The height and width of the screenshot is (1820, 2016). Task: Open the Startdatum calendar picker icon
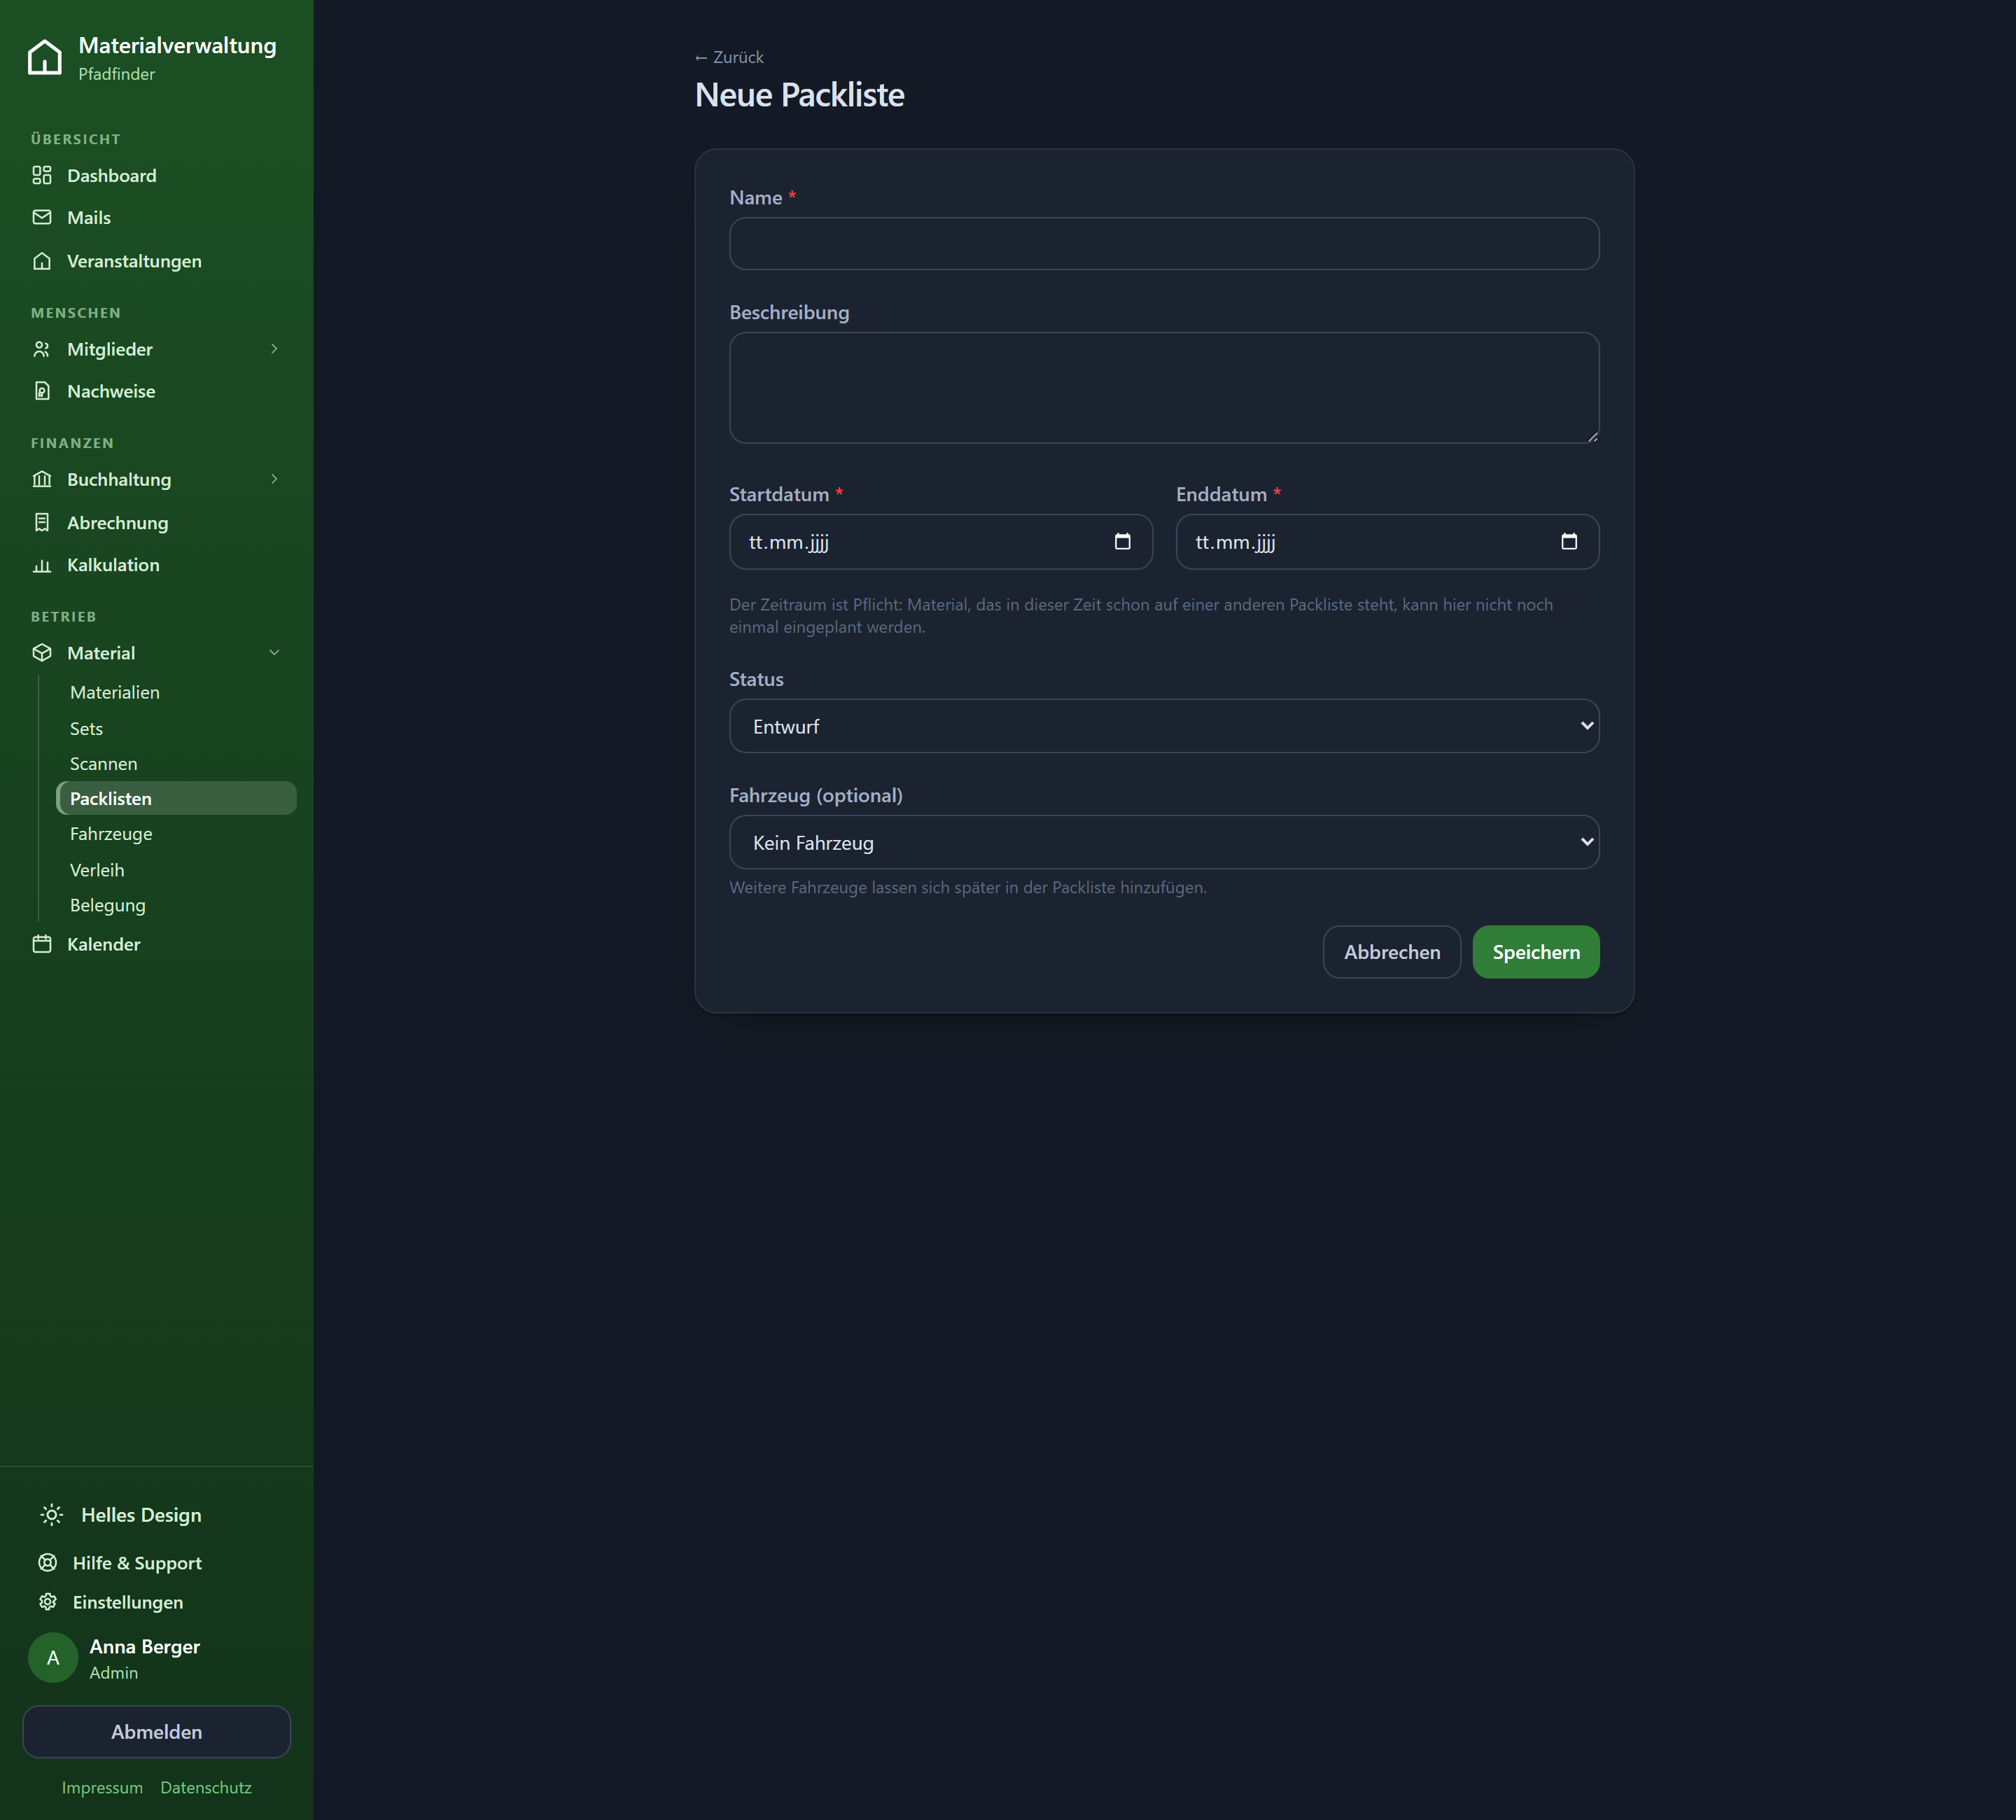(1122, 541)
